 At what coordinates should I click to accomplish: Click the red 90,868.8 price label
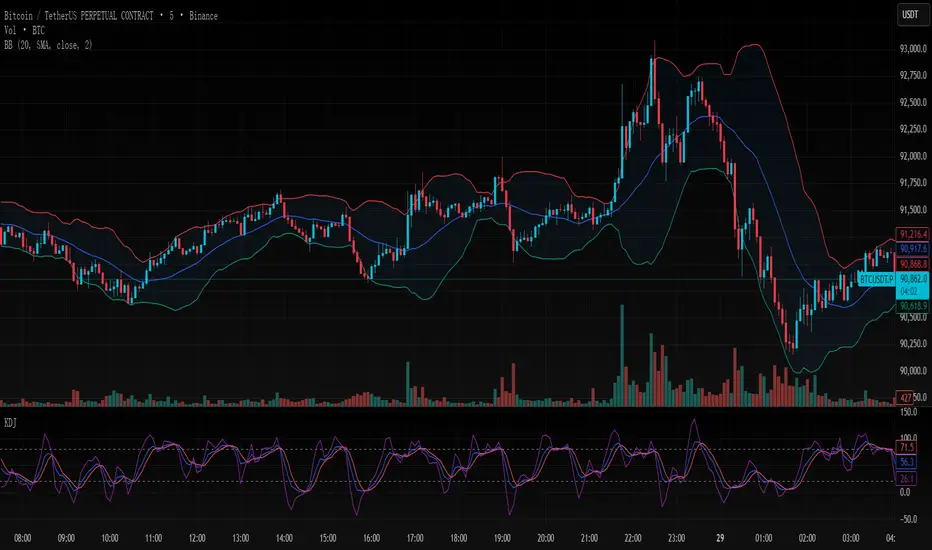point(914,262)
